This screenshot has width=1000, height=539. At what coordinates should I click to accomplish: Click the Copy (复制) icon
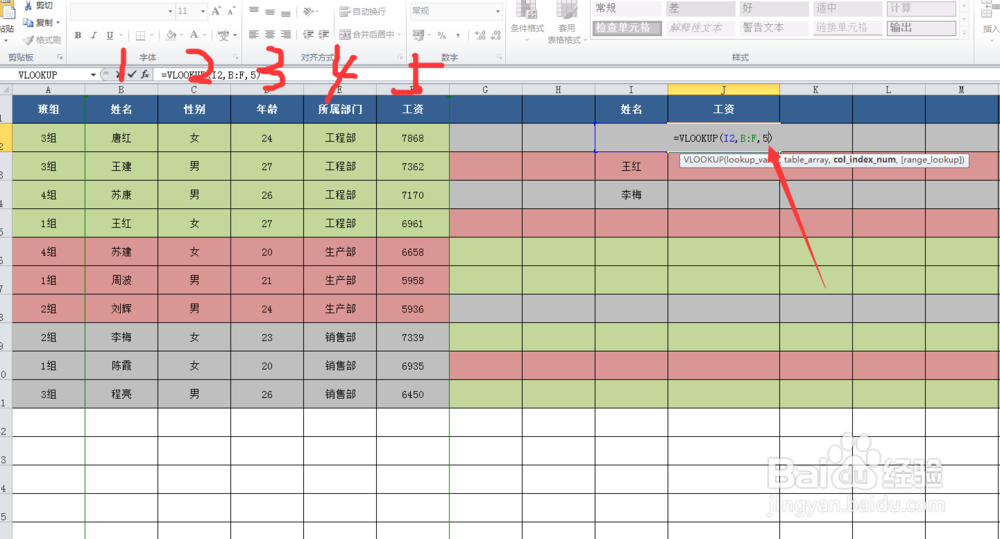coord(28,22)
